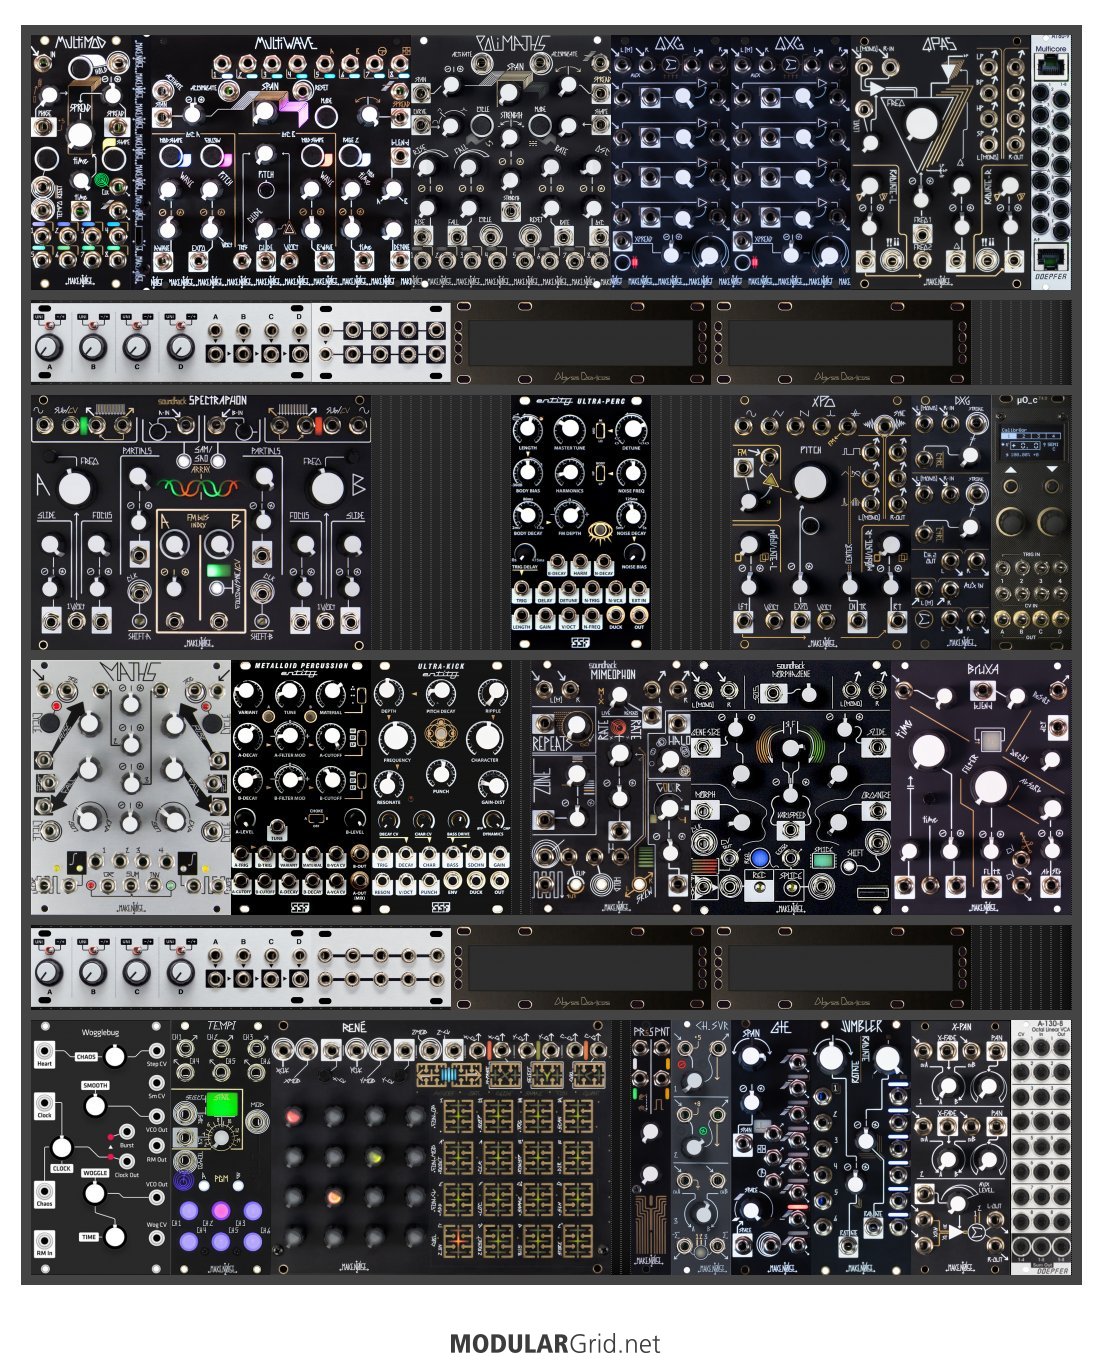Select the Wogglebug module
This screenshot has height=1365, width=1112.
(101, 1147)
